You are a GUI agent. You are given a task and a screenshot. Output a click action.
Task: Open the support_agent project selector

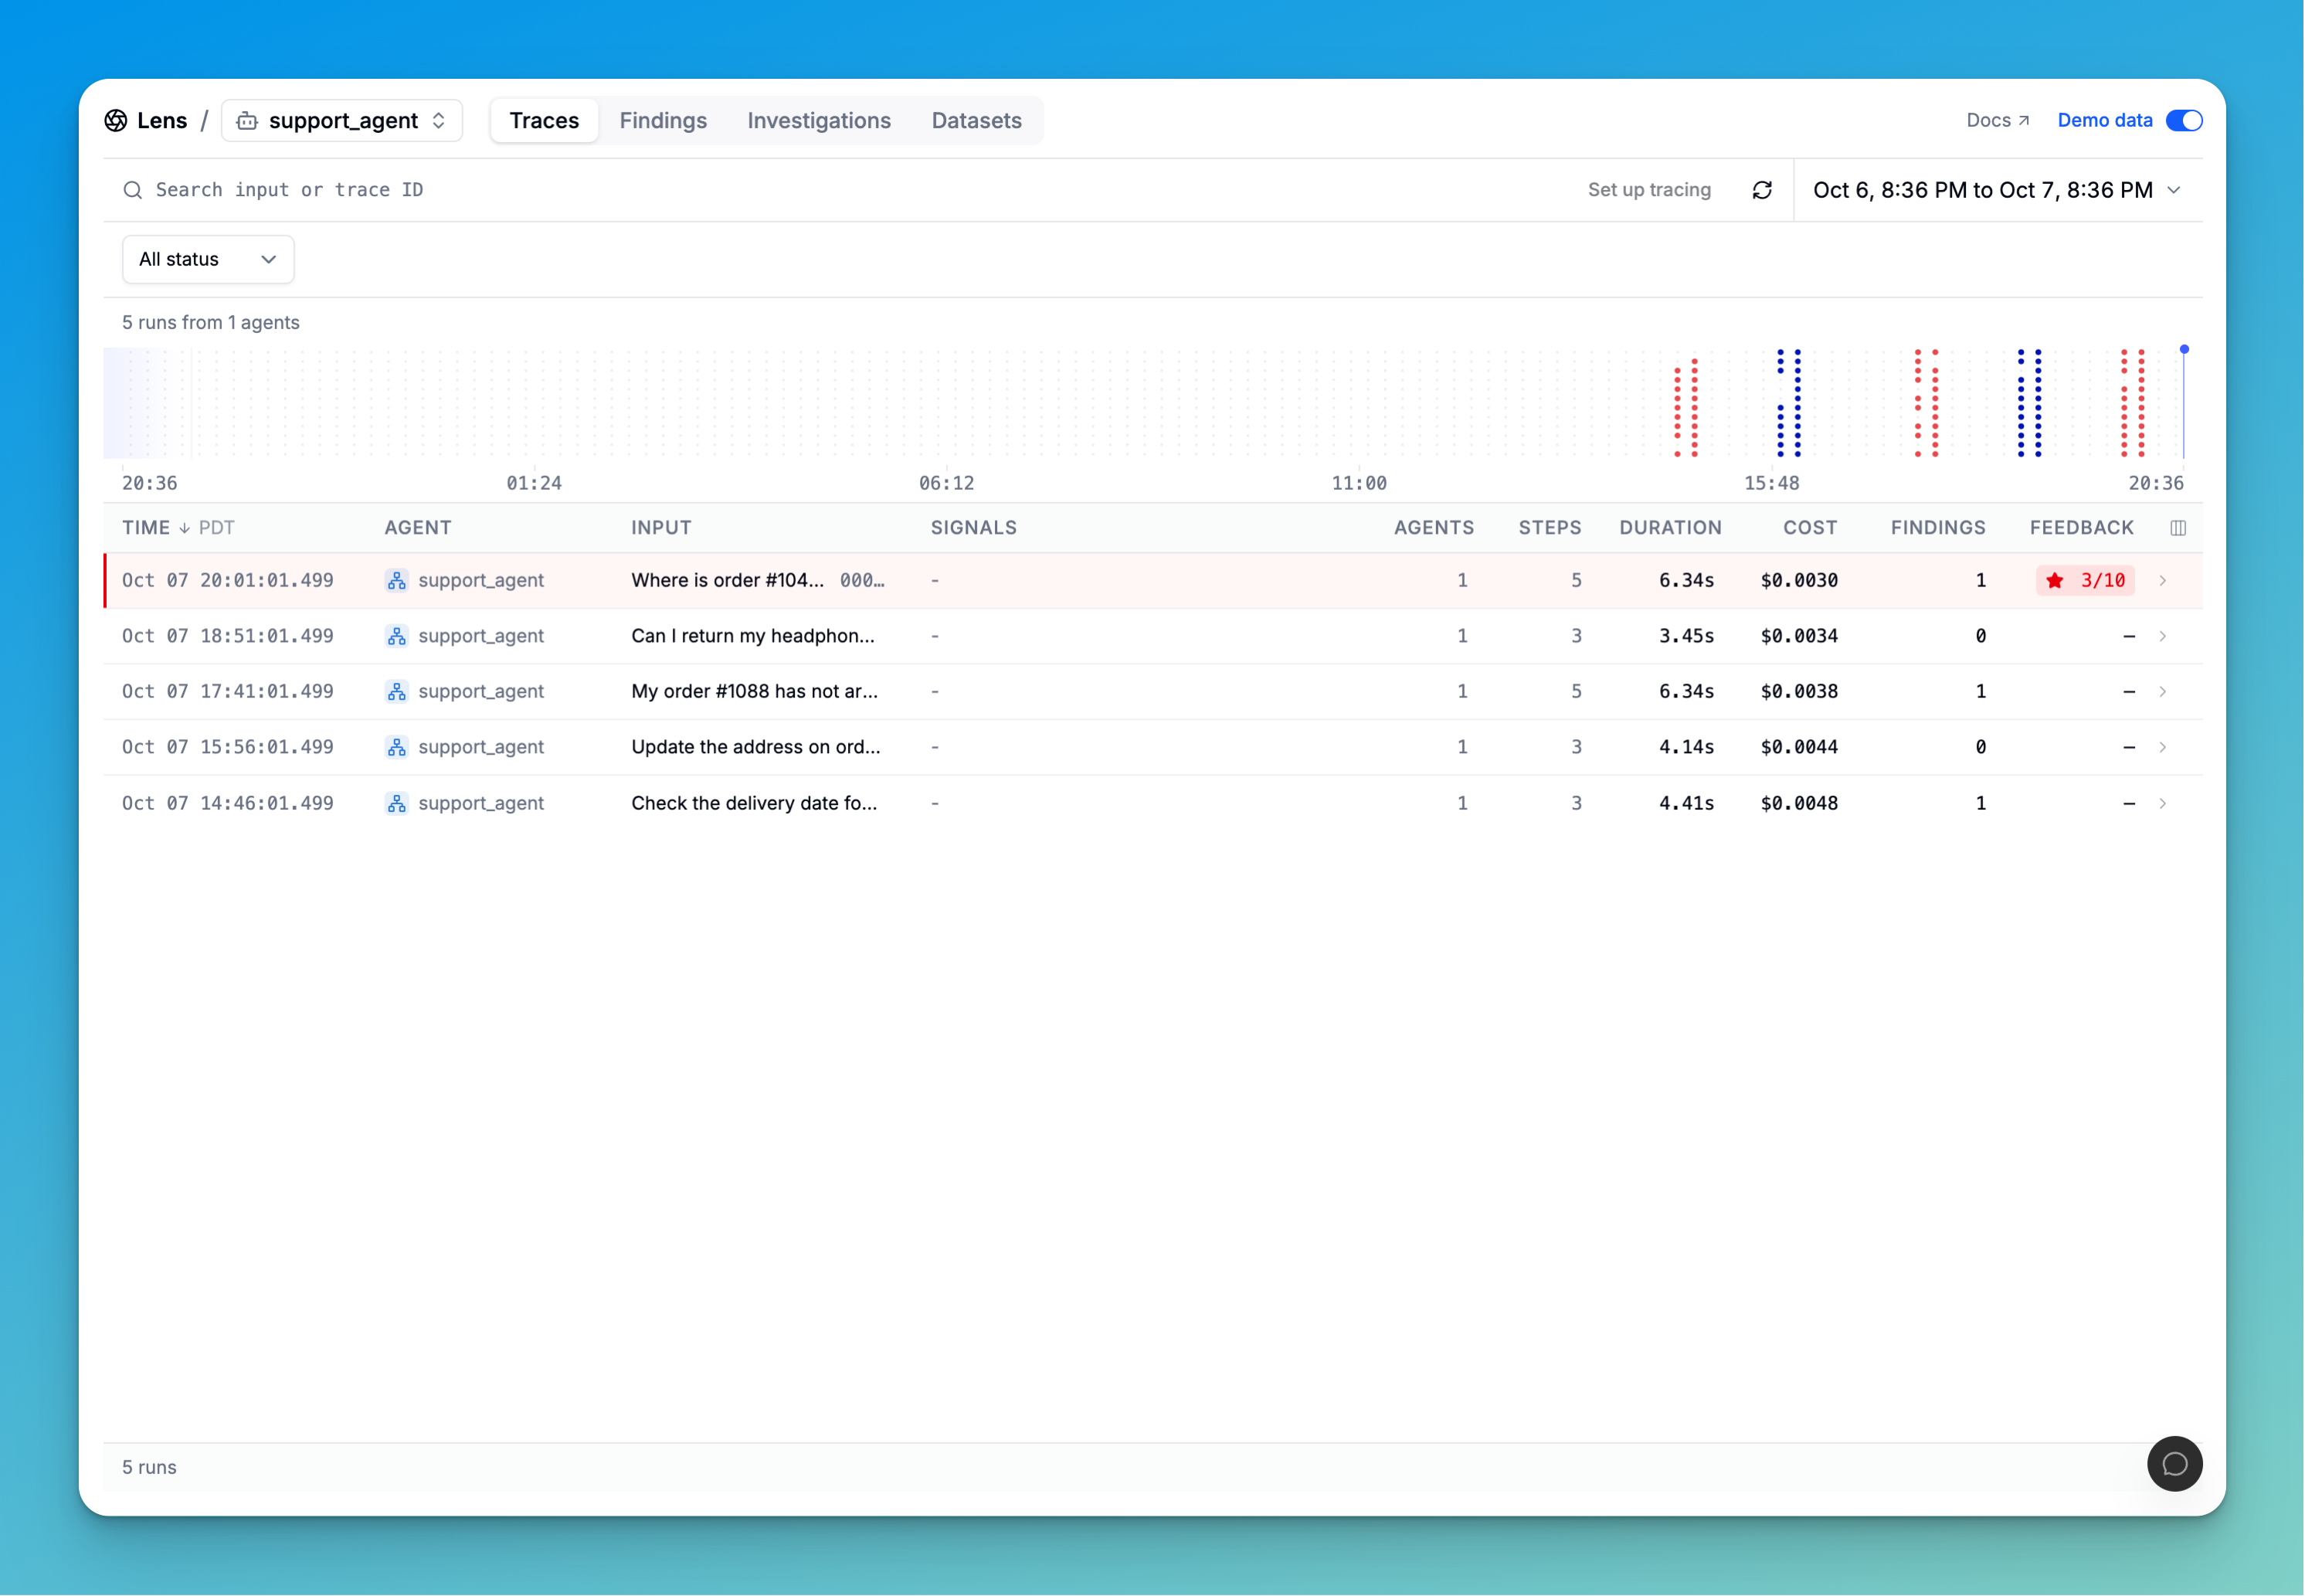(342, 121)
